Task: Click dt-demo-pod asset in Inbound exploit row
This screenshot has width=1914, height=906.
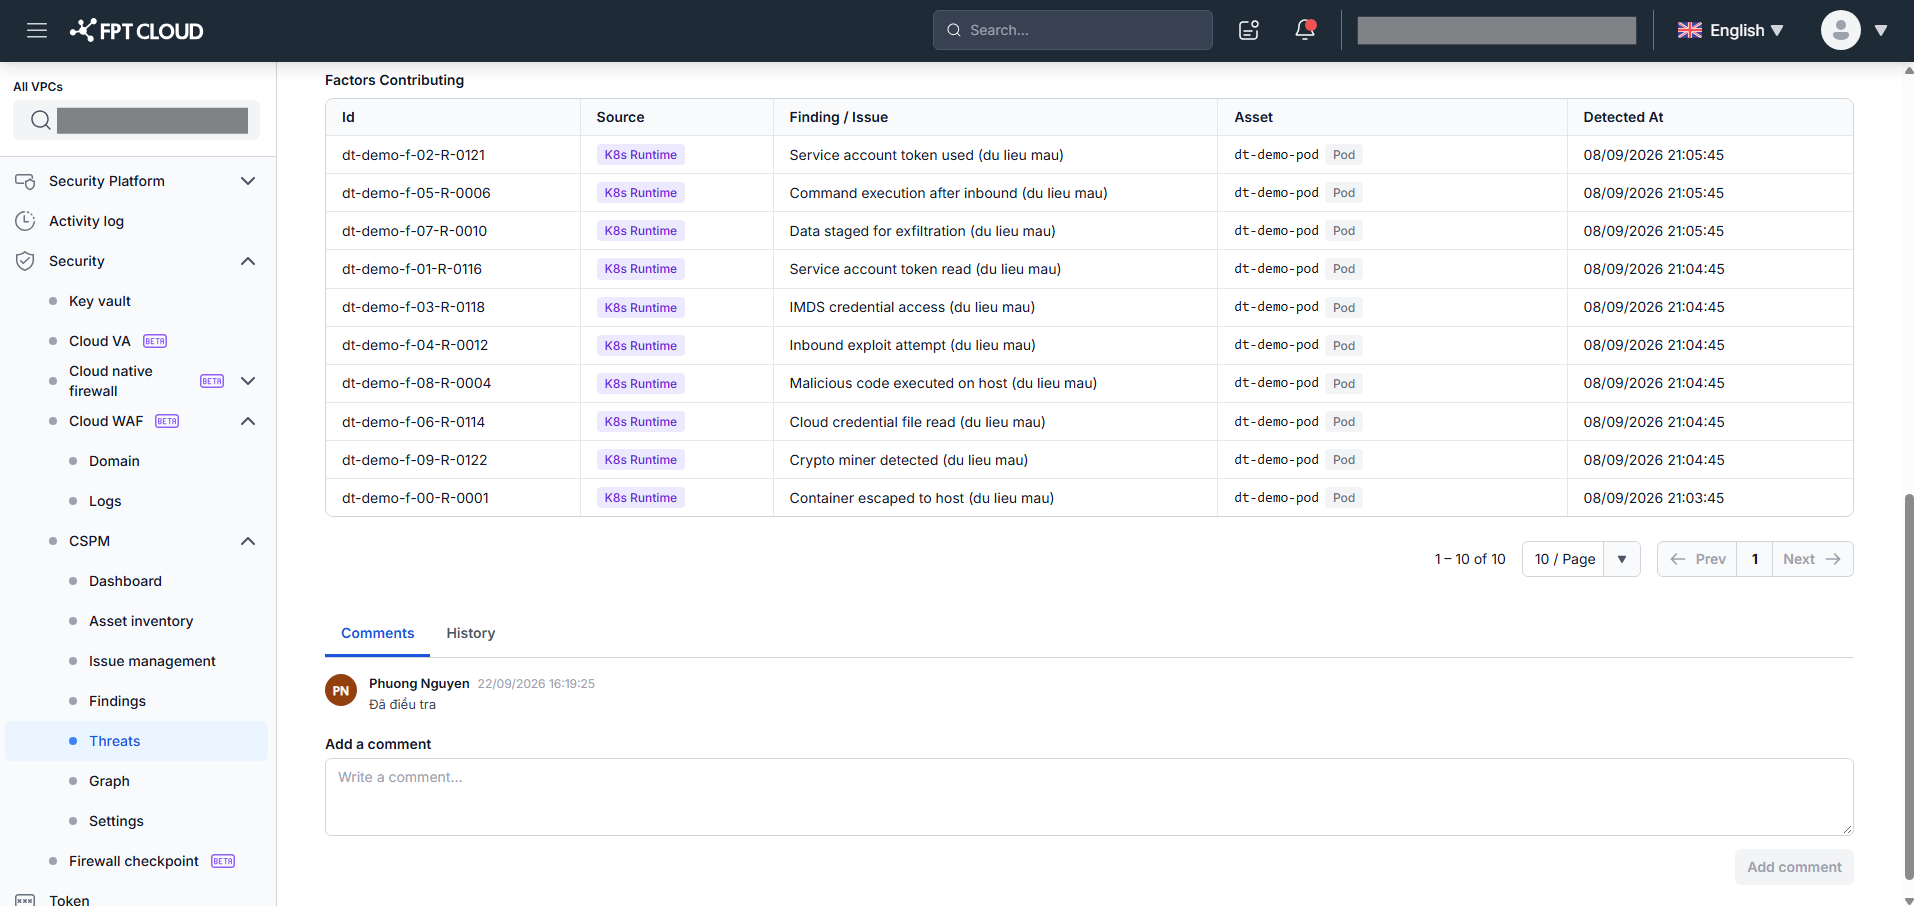Action: pos(1276,345)
